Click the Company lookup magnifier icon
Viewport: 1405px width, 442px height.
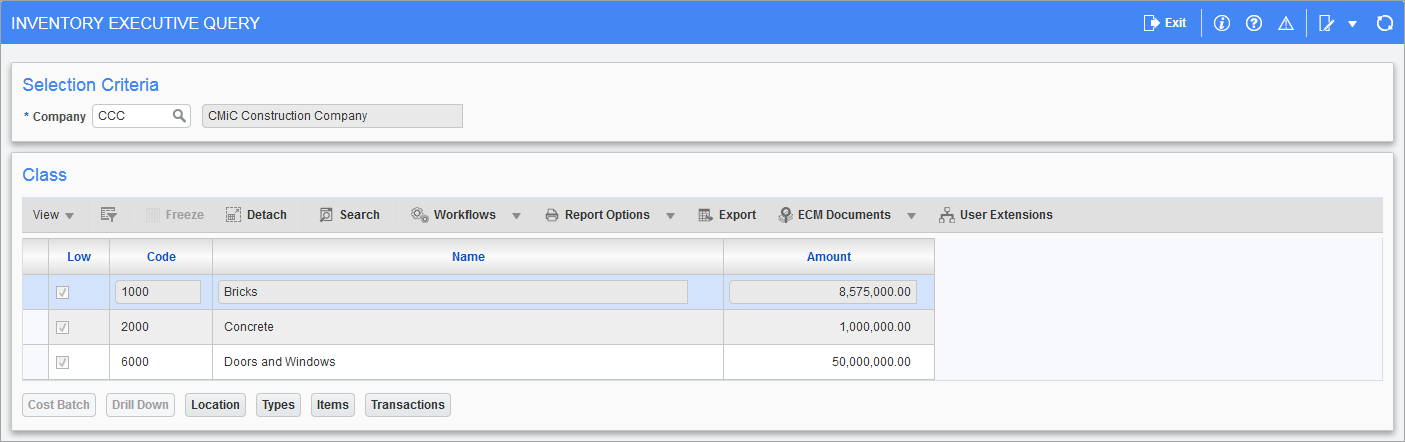(179, 116)
